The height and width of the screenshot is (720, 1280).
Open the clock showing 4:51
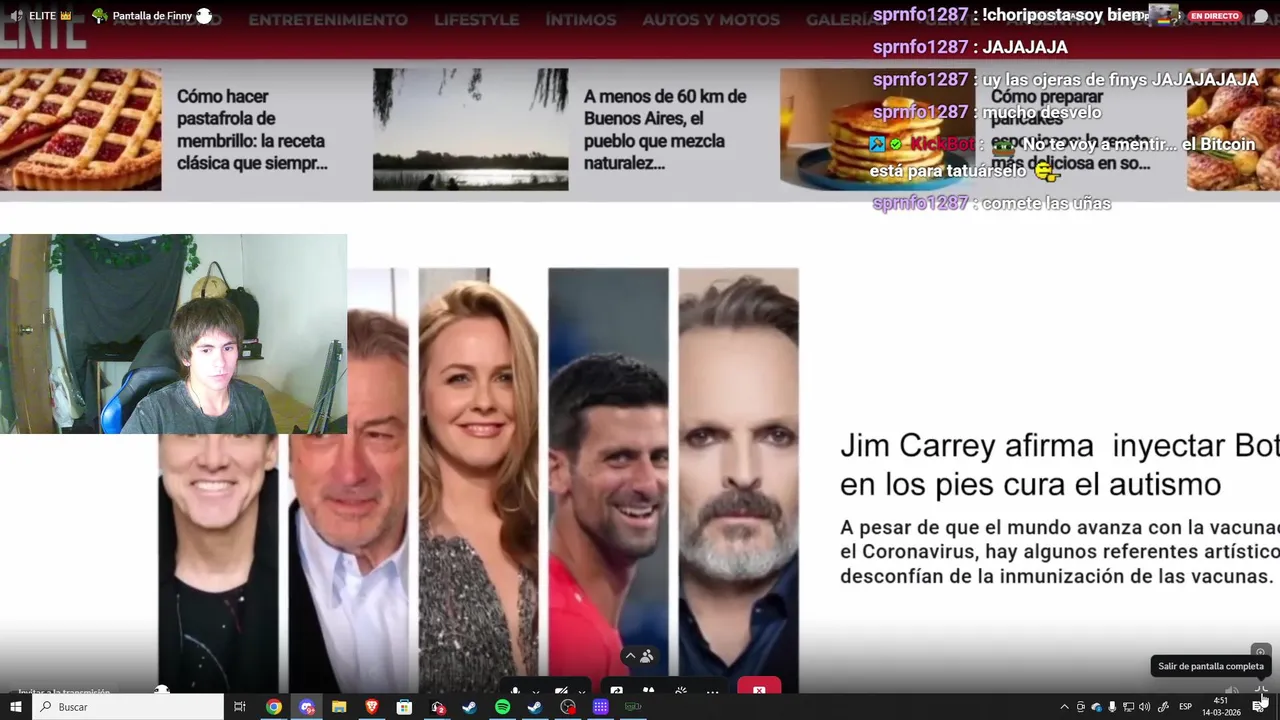1221,707
